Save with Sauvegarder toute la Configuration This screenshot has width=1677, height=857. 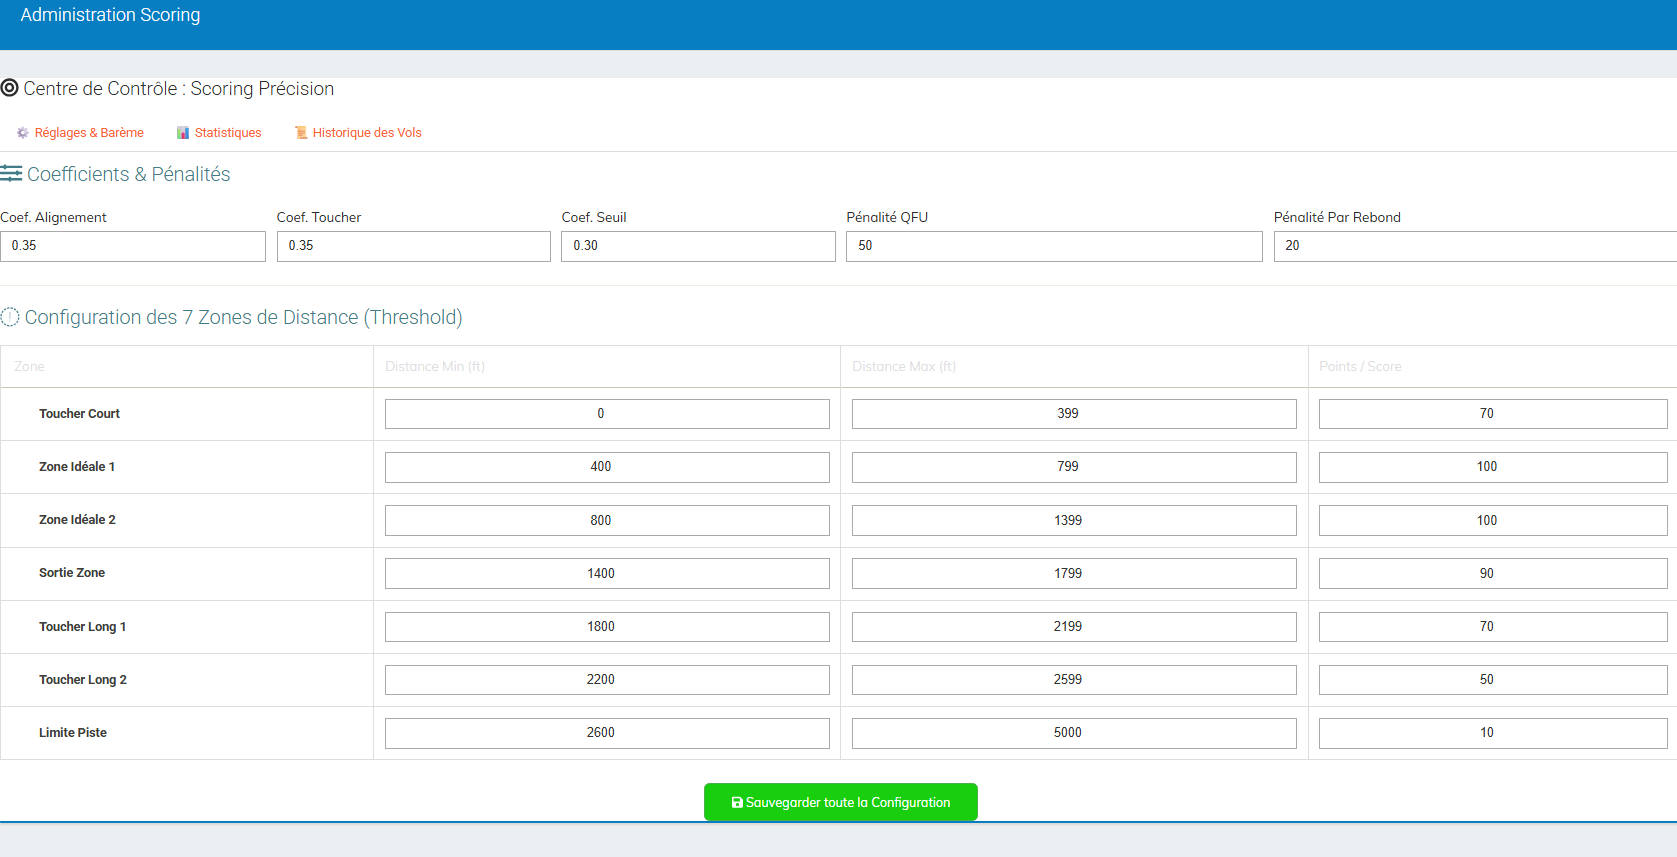[x=841, y=802]
